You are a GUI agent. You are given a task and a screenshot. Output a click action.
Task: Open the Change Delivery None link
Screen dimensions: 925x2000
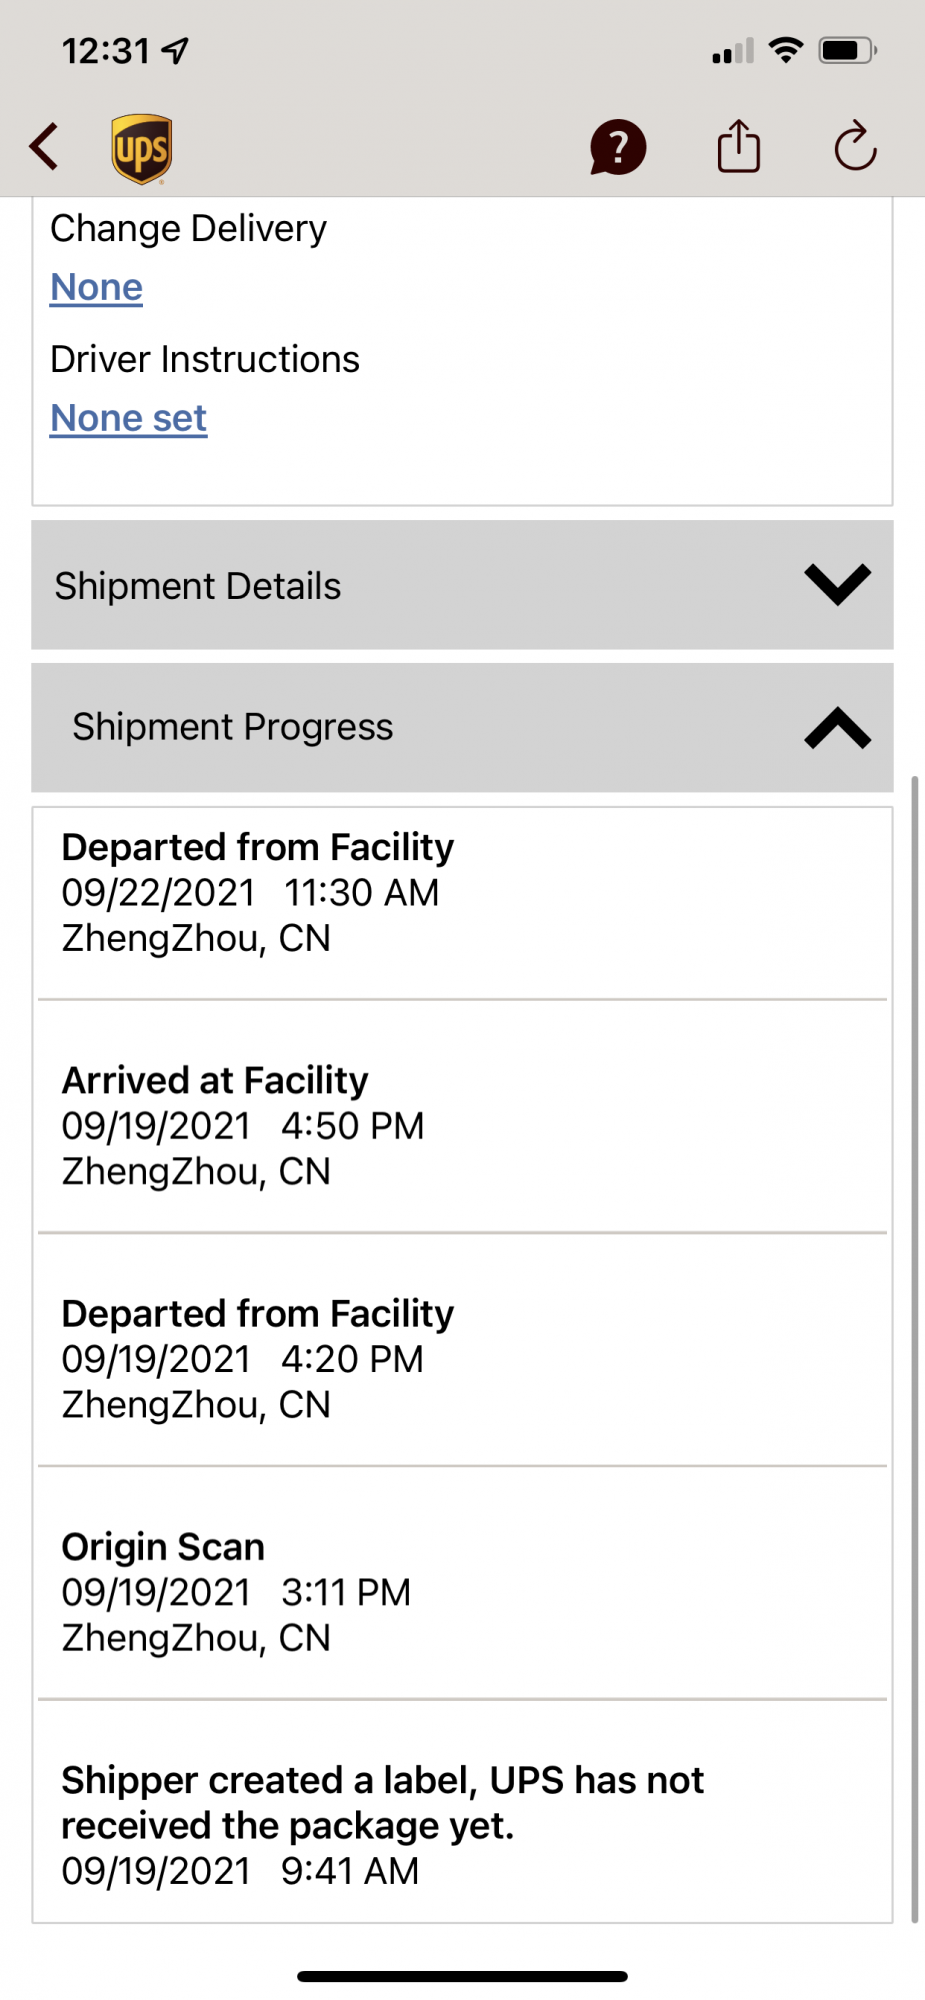(97, 288)
